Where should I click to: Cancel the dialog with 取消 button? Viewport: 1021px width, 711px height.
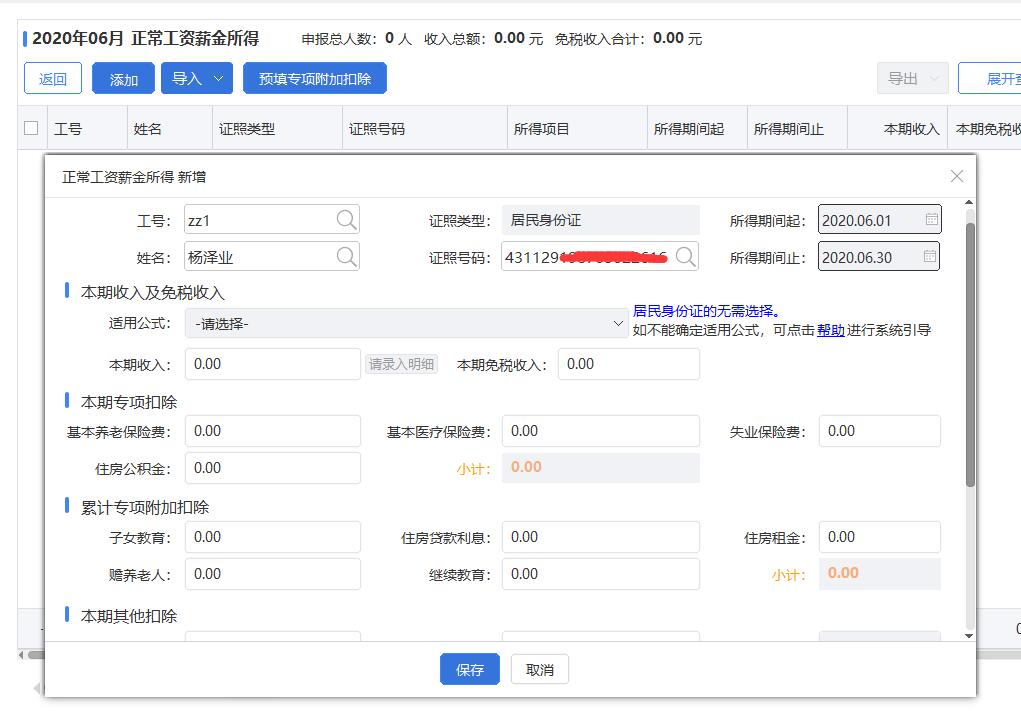coord(540,669)
